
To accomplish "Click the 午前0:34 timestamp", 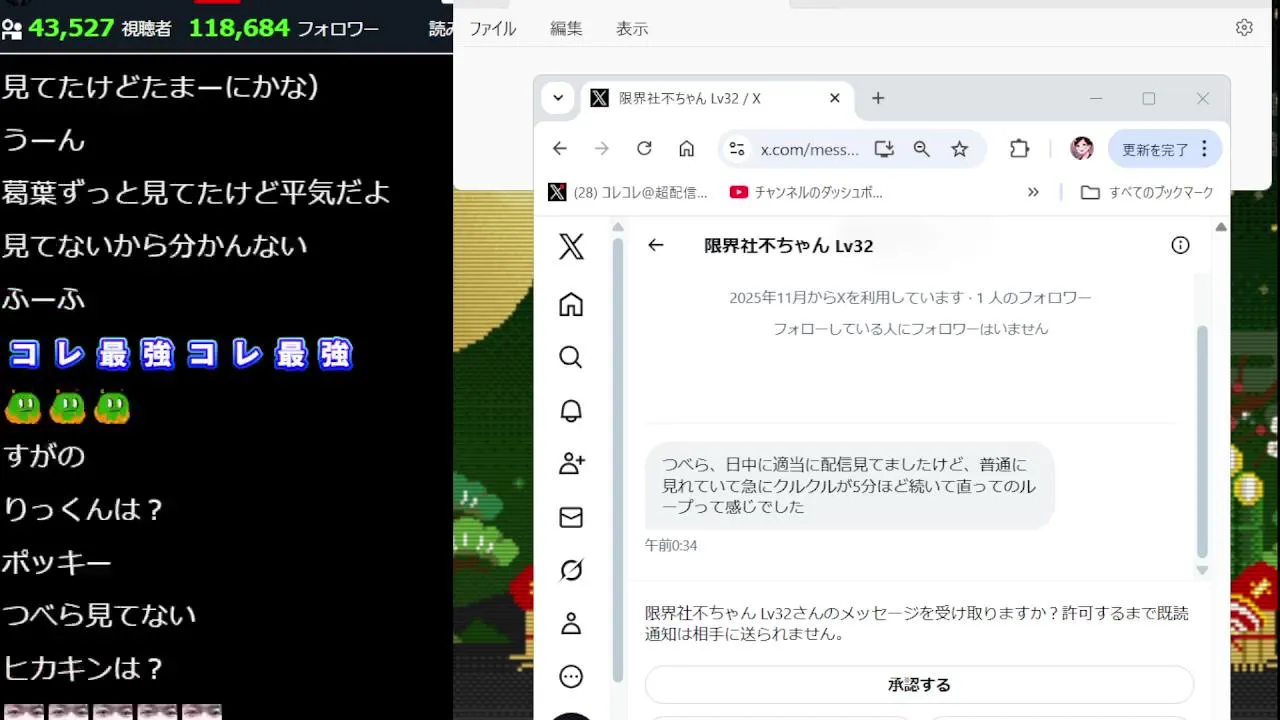I will [671, 546].
